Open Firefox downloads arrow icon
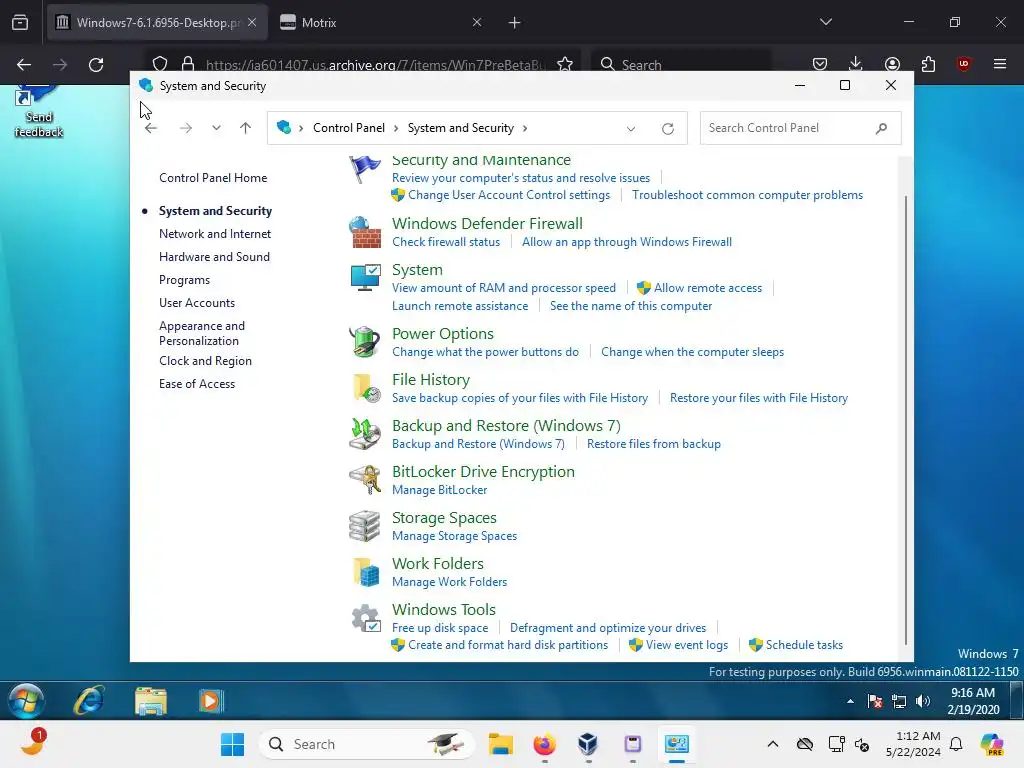Viewport: 1024px width, 768px height. pyautogui.click(x=856, y=63)
